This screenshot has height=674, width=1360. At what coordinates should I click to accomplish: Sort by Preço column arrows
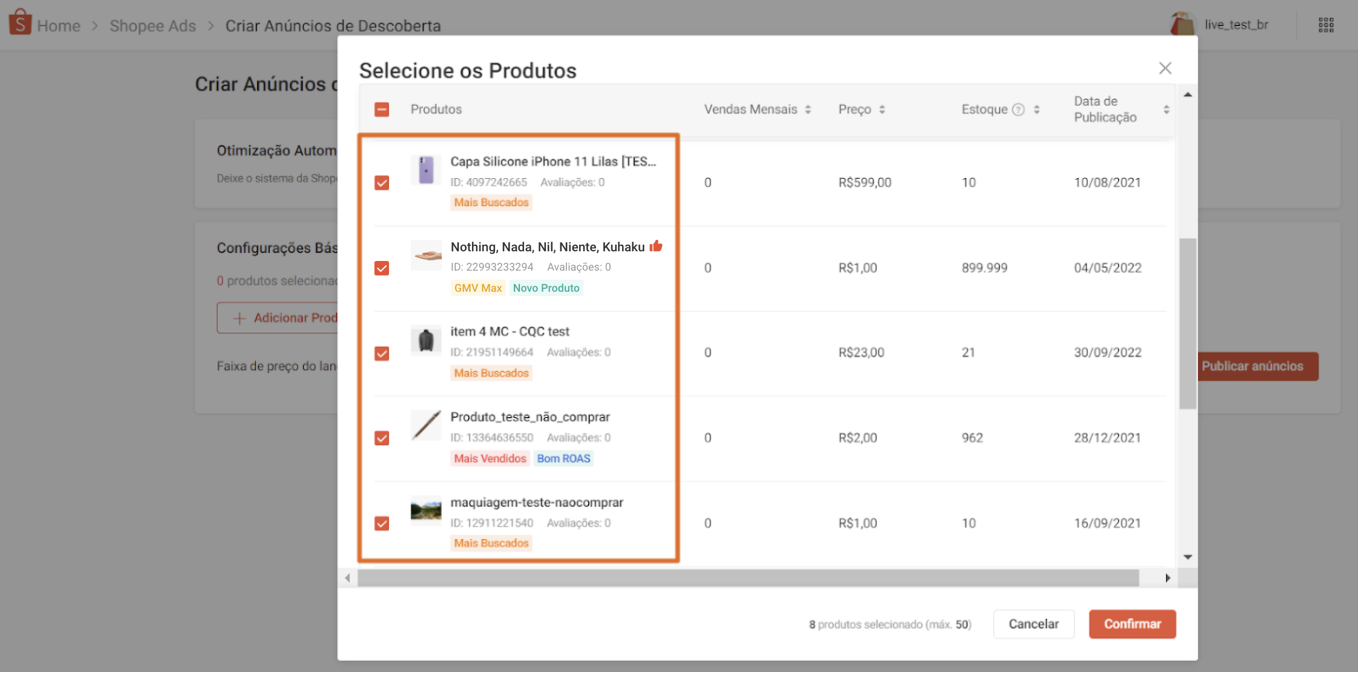click(882, 110)
